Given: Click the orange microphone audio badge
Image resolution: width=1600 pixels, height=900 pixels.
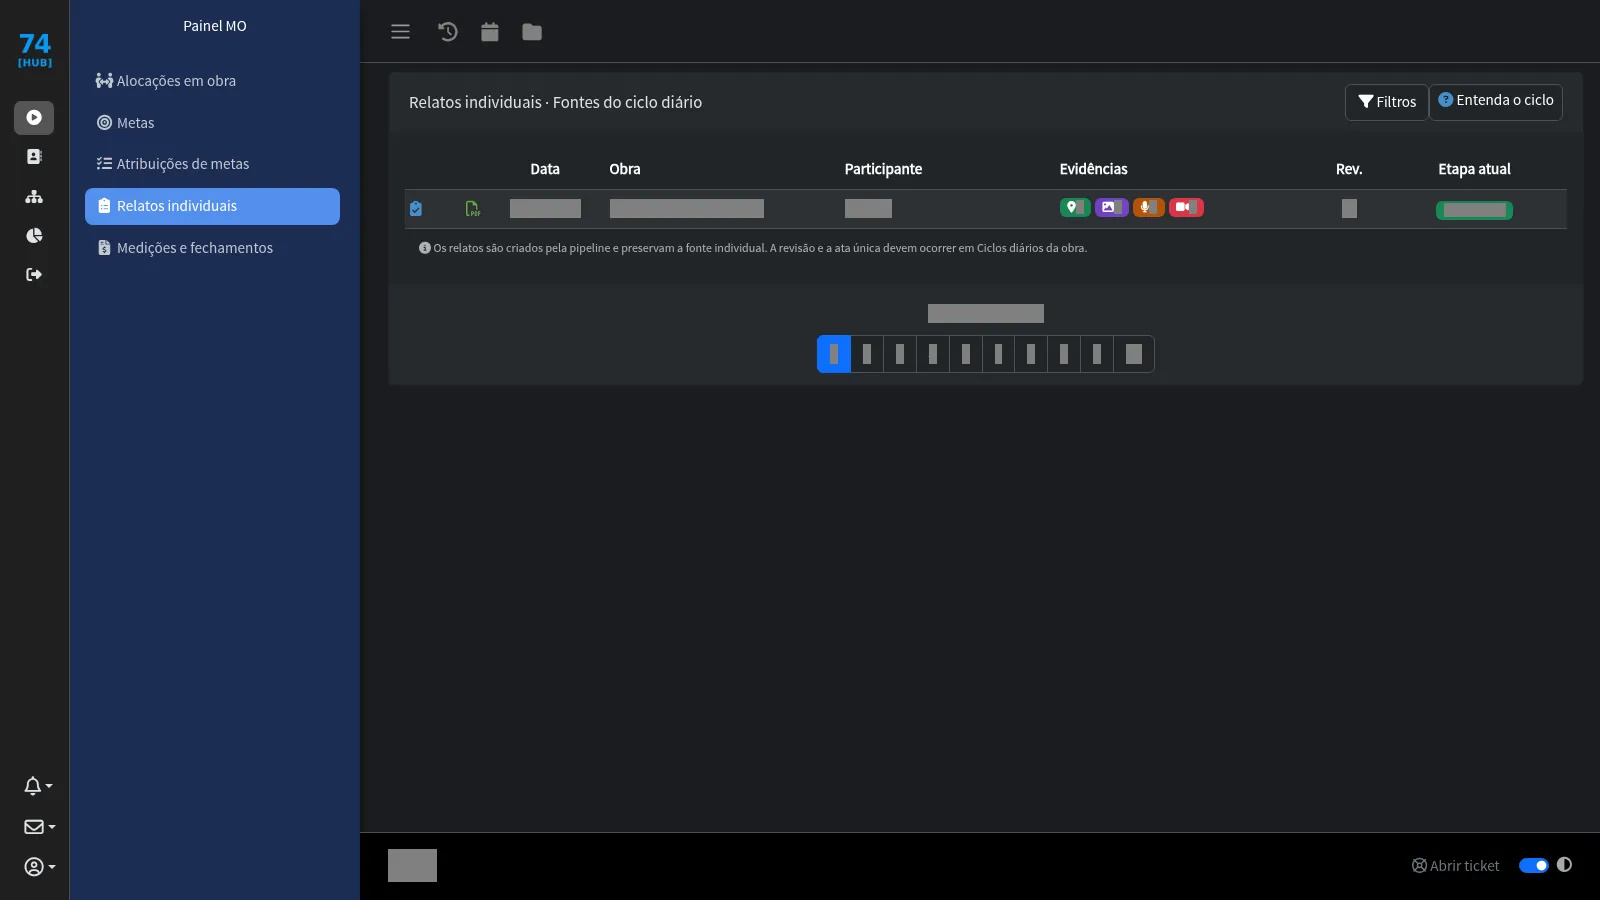Looking at the screenshot, I should (x=1149, y=207).
